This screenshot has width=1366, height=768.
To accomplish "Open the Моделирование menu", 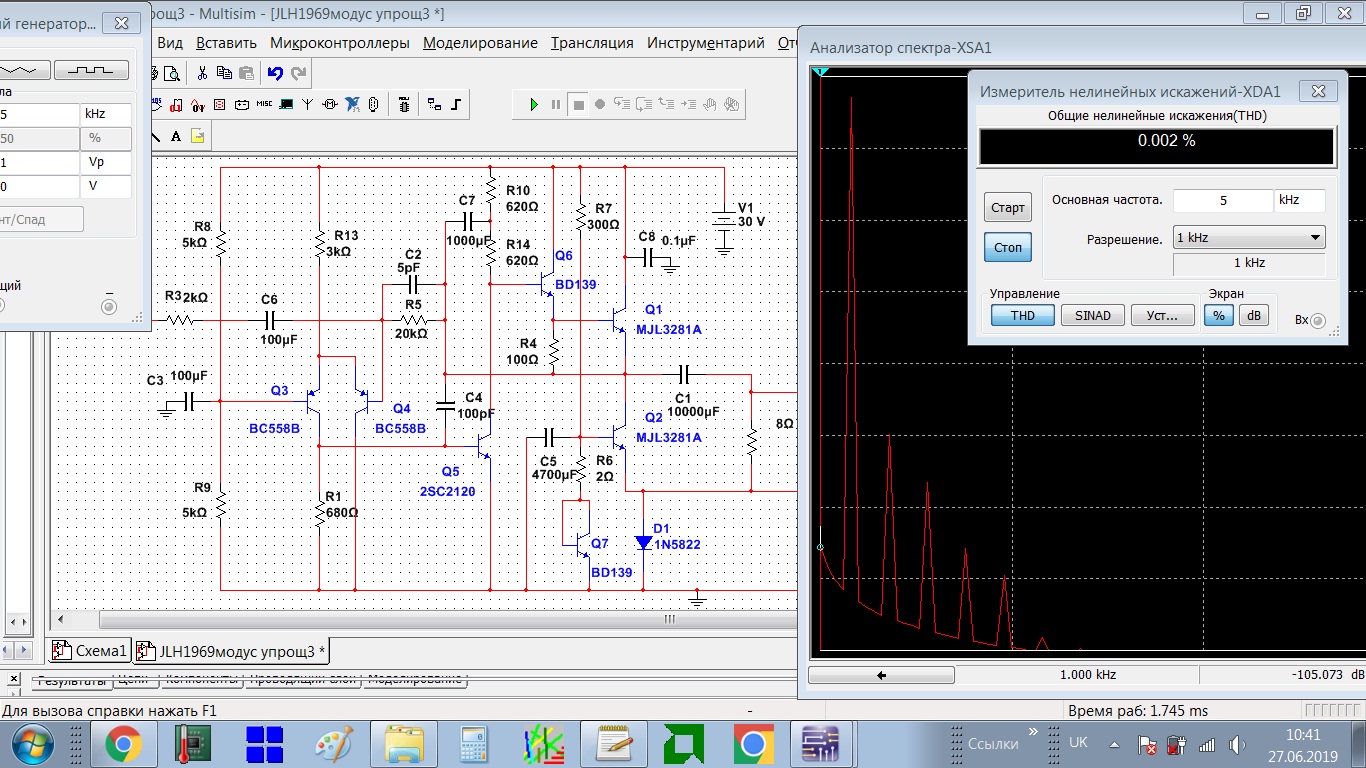I will pos(480,43).
